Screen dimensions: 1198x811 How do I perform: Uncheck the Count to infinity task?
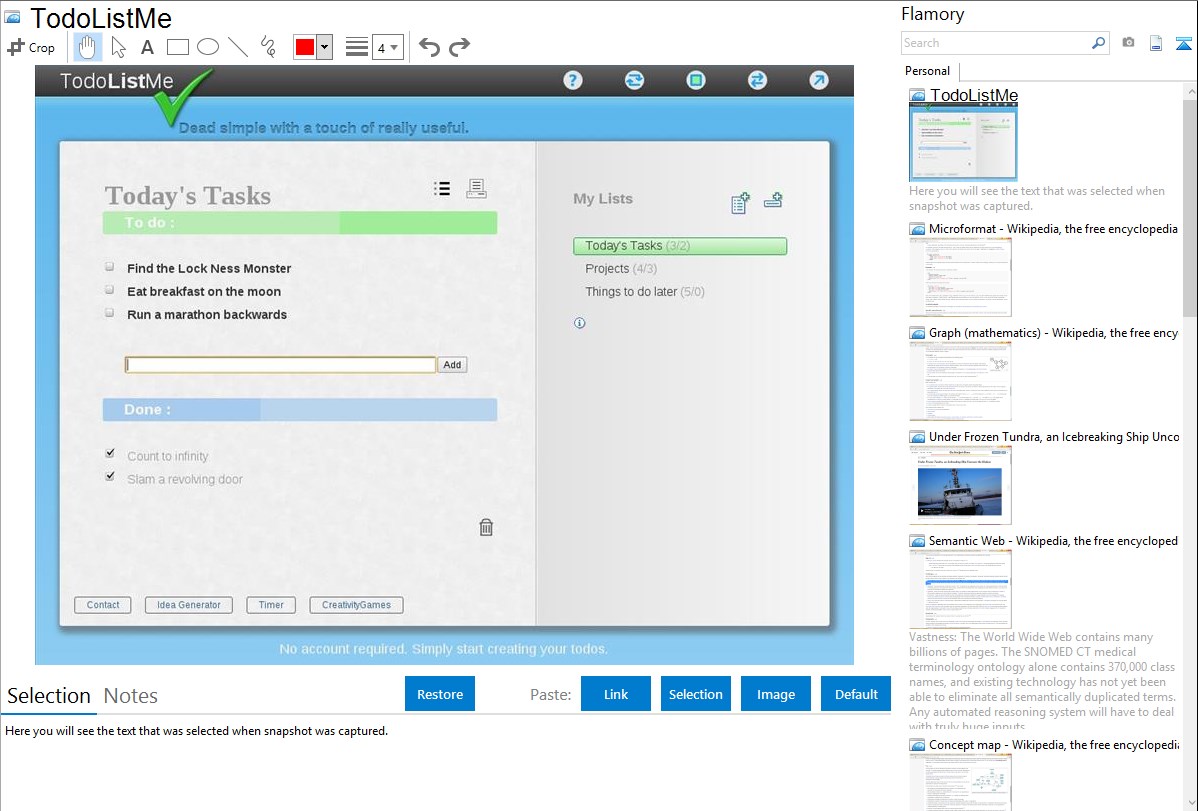coord(110,453)
